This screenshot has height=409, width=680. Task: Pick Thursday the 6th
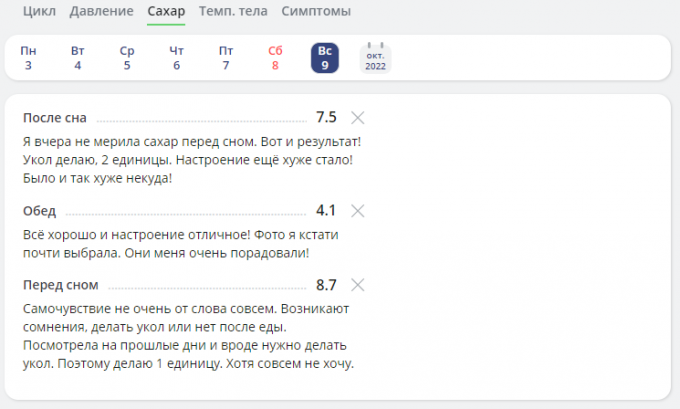coord(177,58)
